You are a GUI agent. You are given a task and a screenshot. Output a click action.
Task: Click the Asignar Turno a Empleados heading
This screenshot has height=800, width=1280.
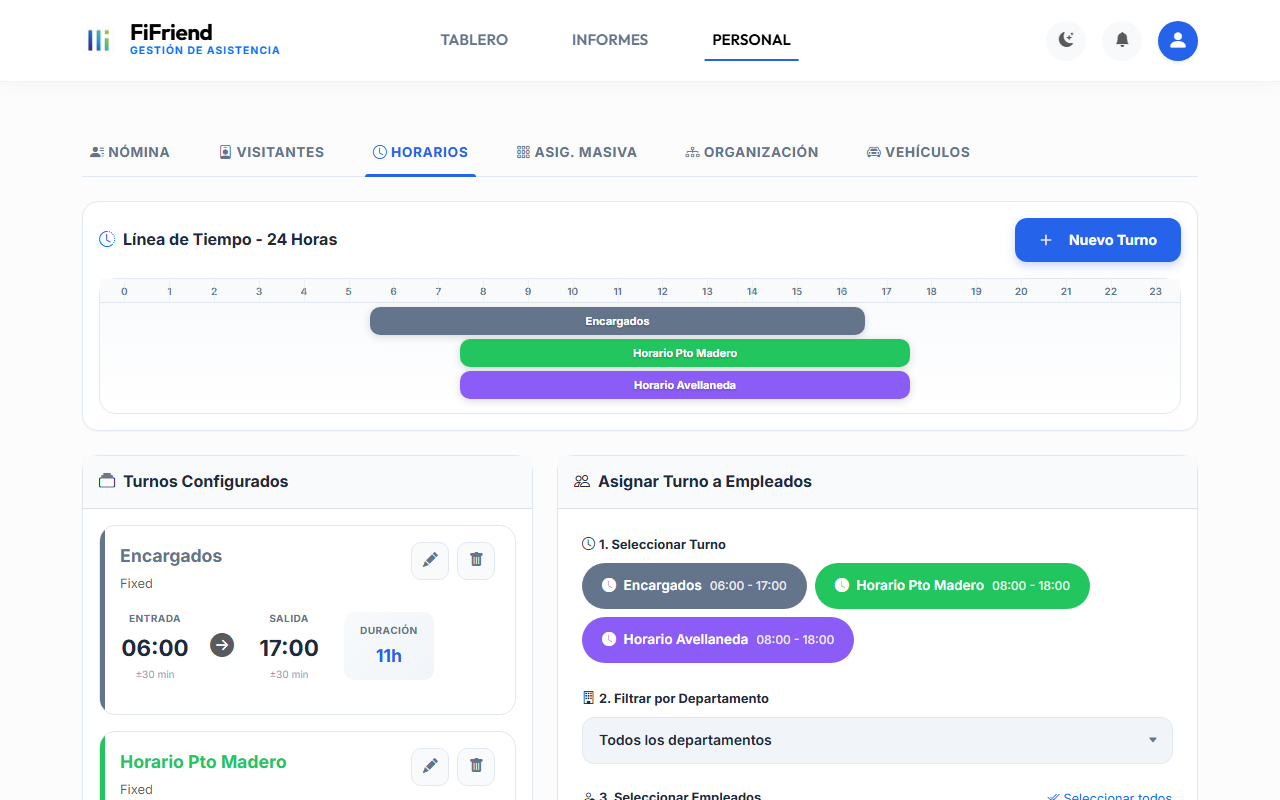(x=705, y=481)
